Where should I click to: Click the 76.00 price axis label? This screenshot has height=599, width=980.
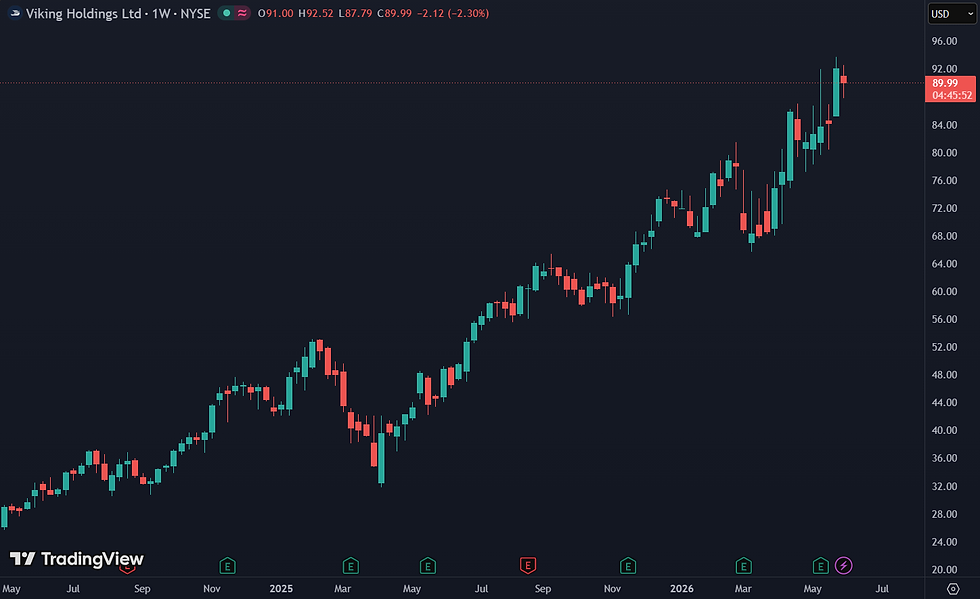pos(944,181)
